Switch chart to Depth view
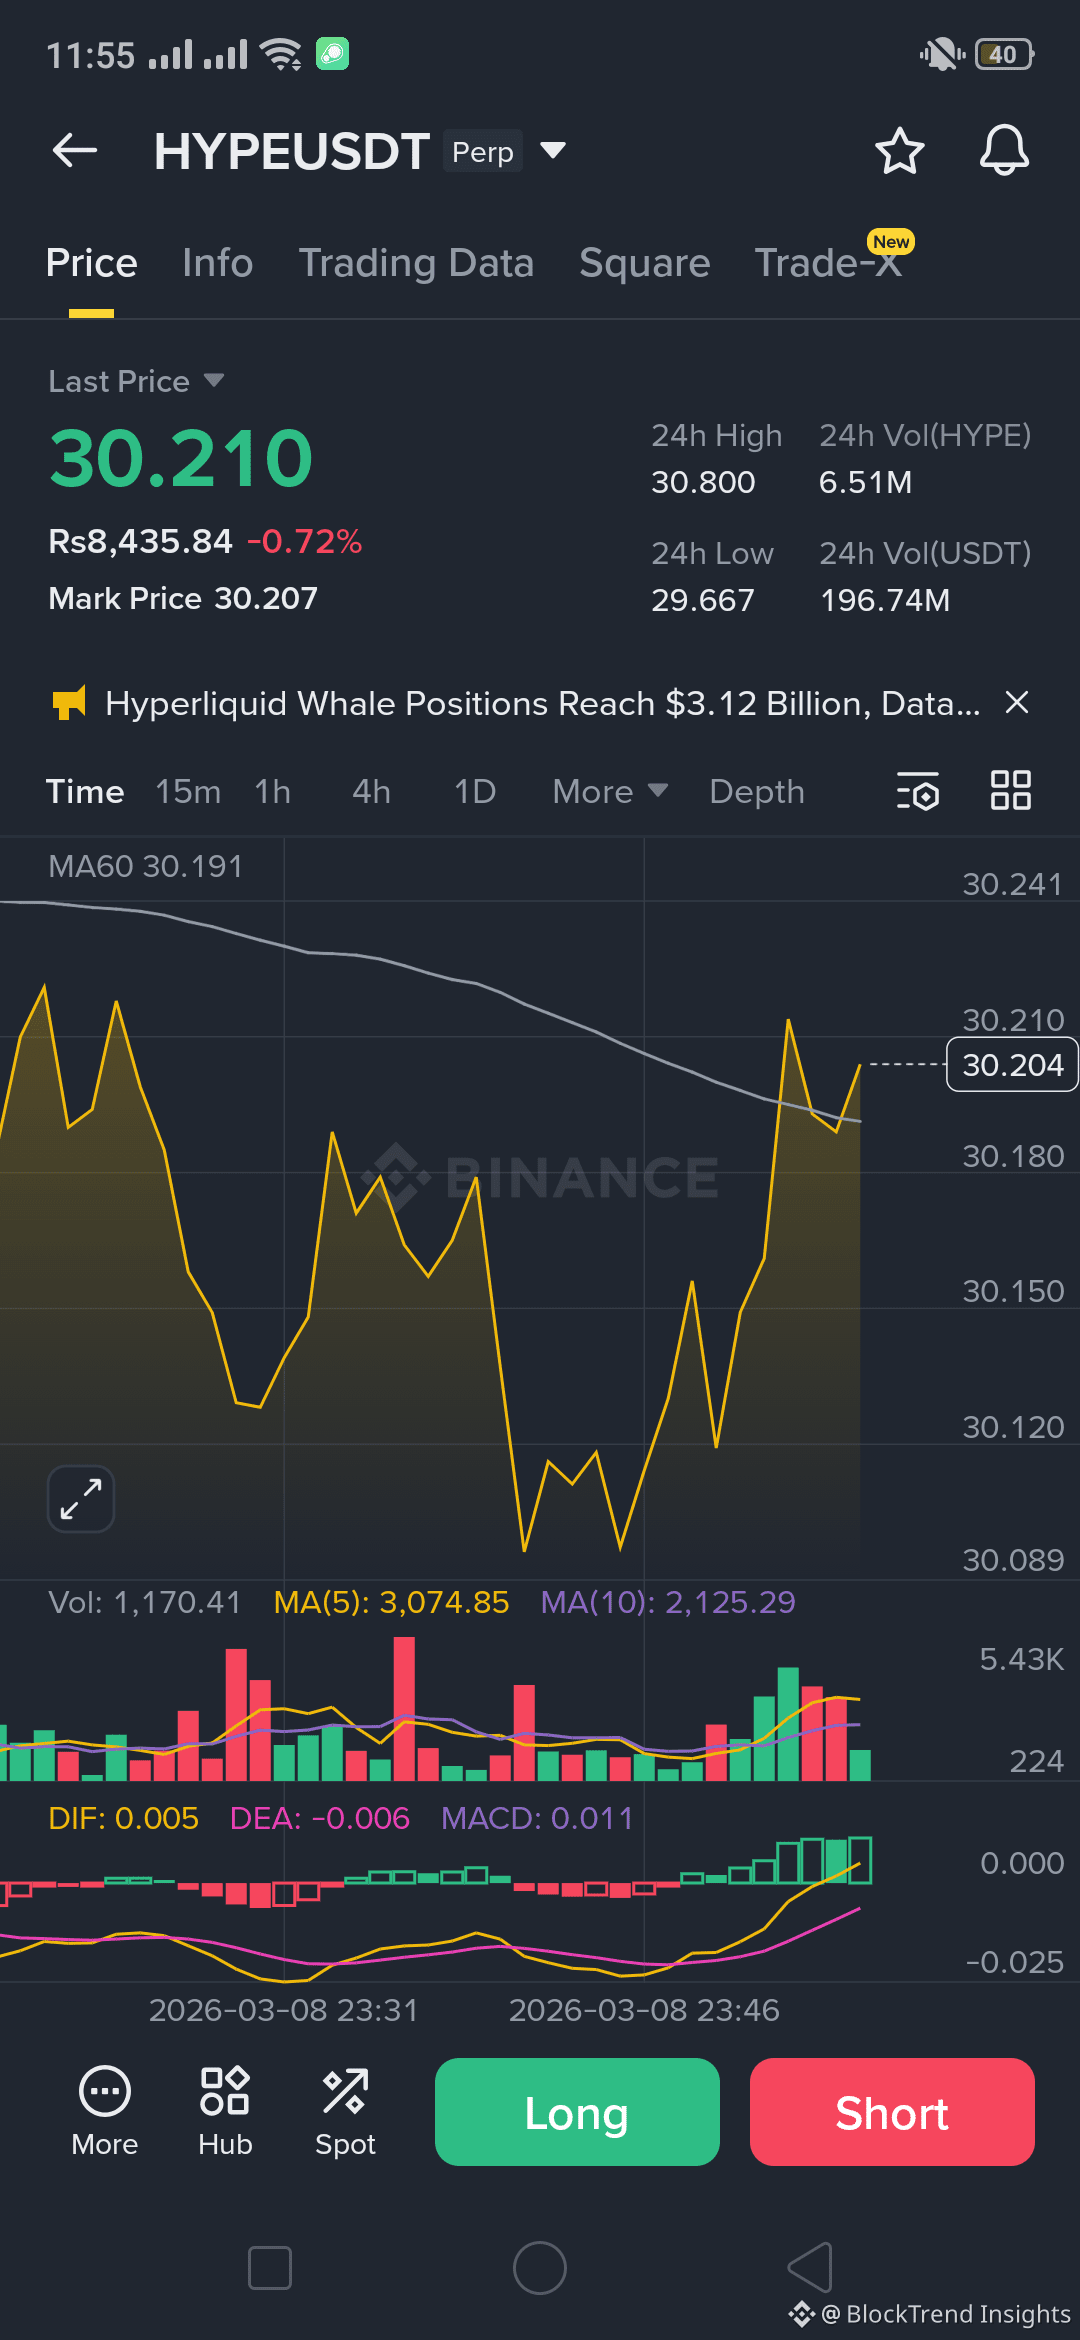The height and width of the screenshot is (2340, 1080). click(757, 792)
